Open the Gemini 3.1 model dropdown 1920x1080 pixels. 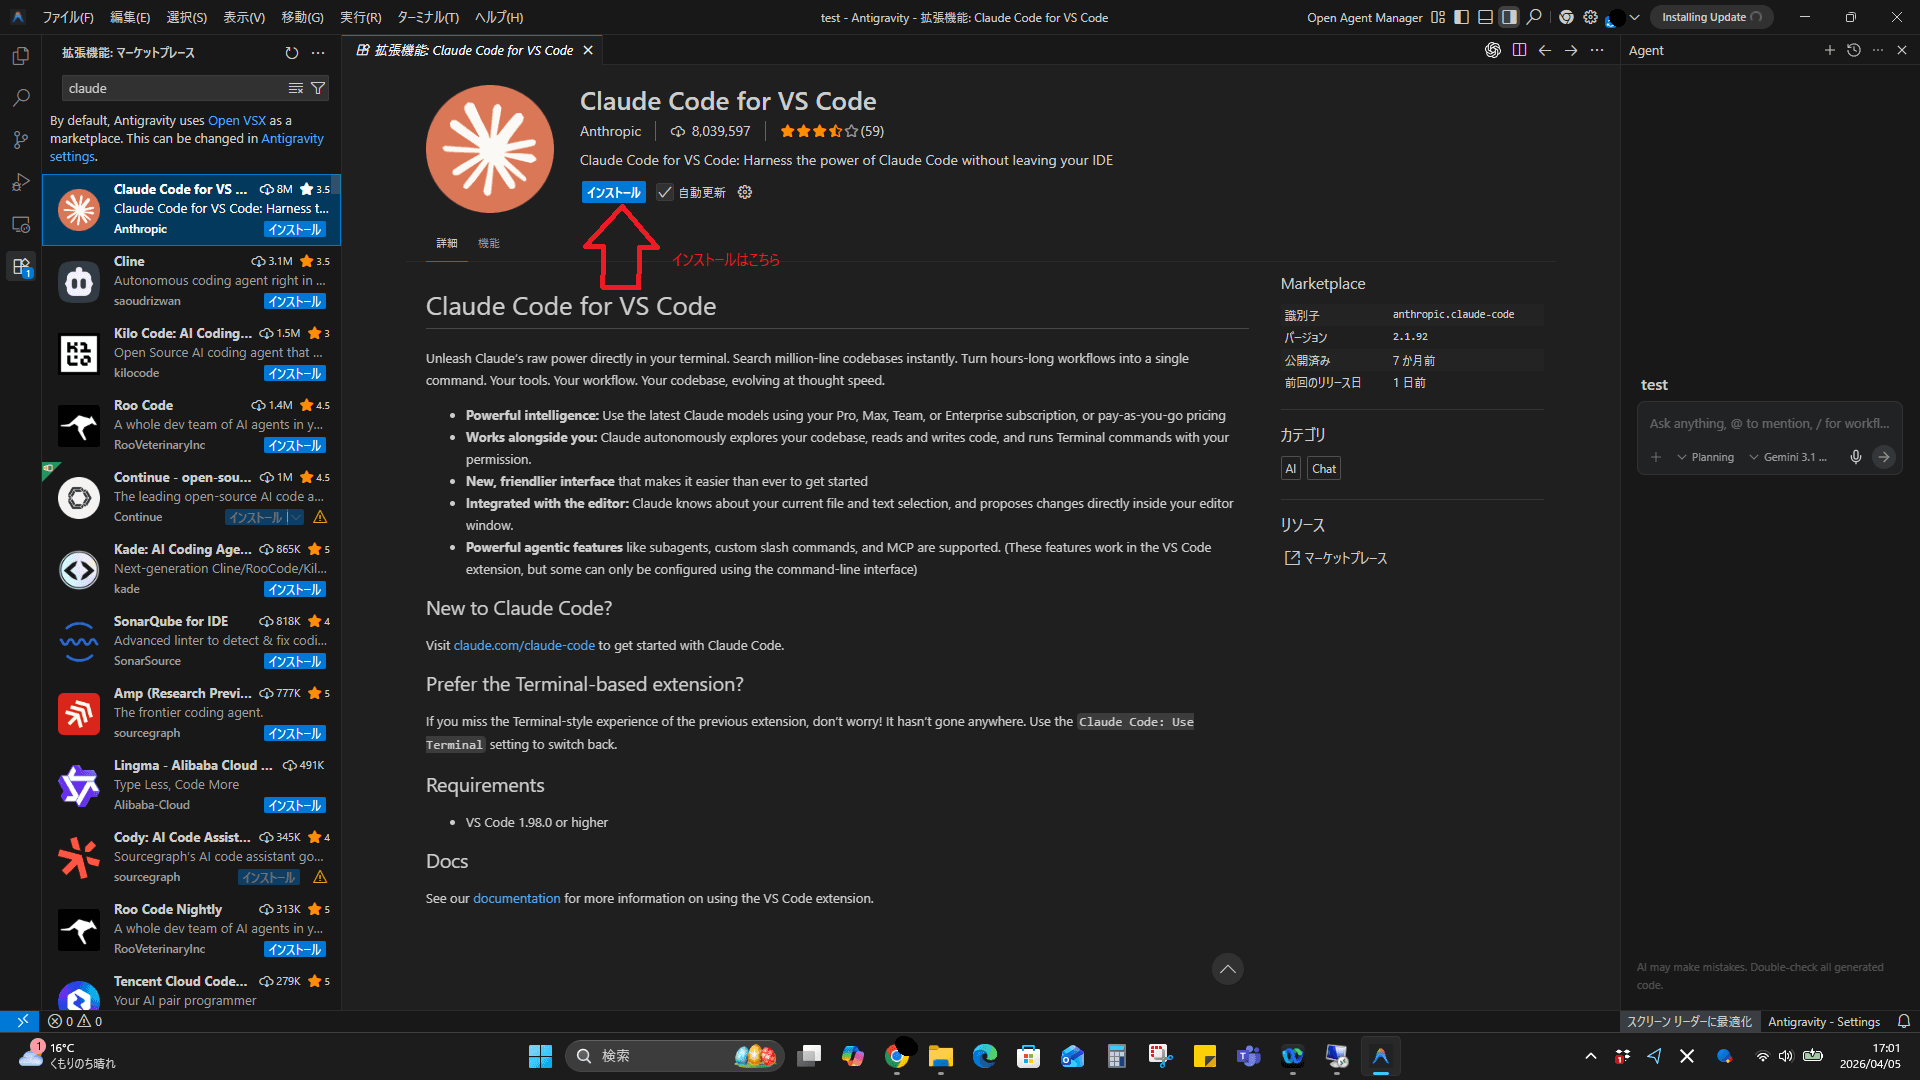pos(1788,457)
